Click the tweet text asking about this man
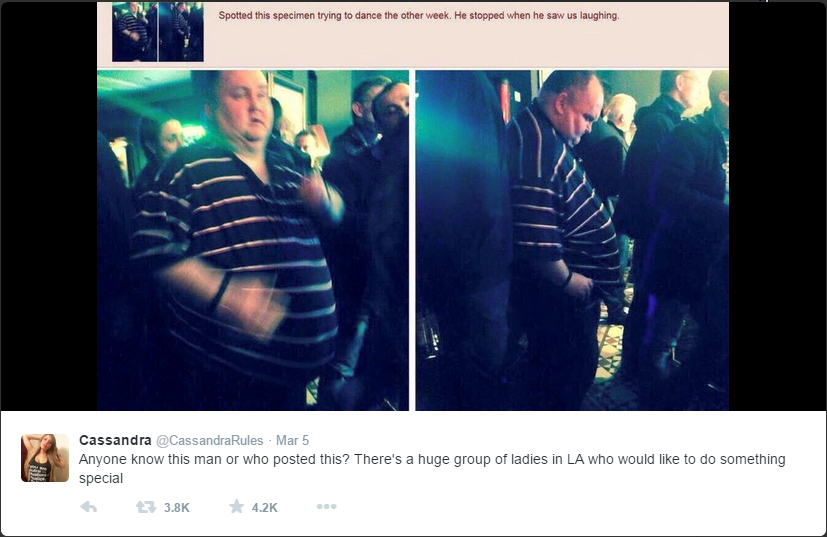Viewport: 827px width, 537px height. click(x=432, y=468)
